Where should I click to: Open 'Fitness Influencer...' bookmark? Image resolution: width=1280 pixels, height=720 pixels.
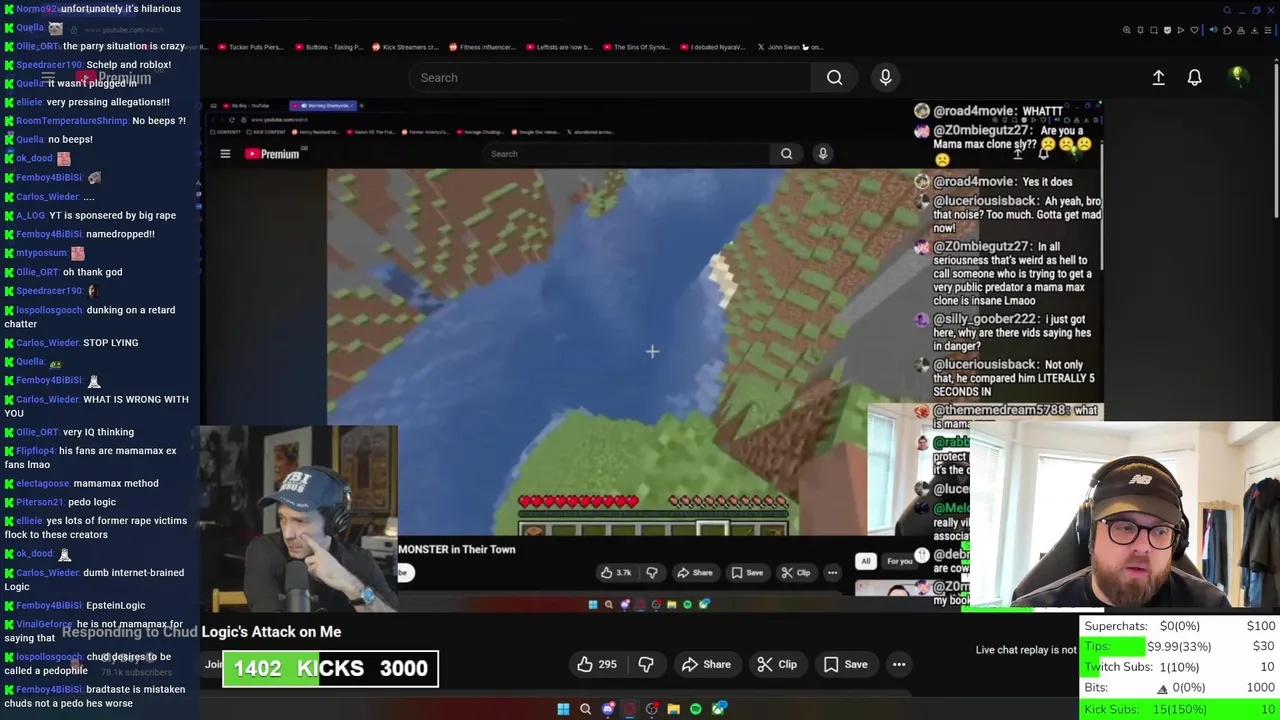tap(483, 47)
